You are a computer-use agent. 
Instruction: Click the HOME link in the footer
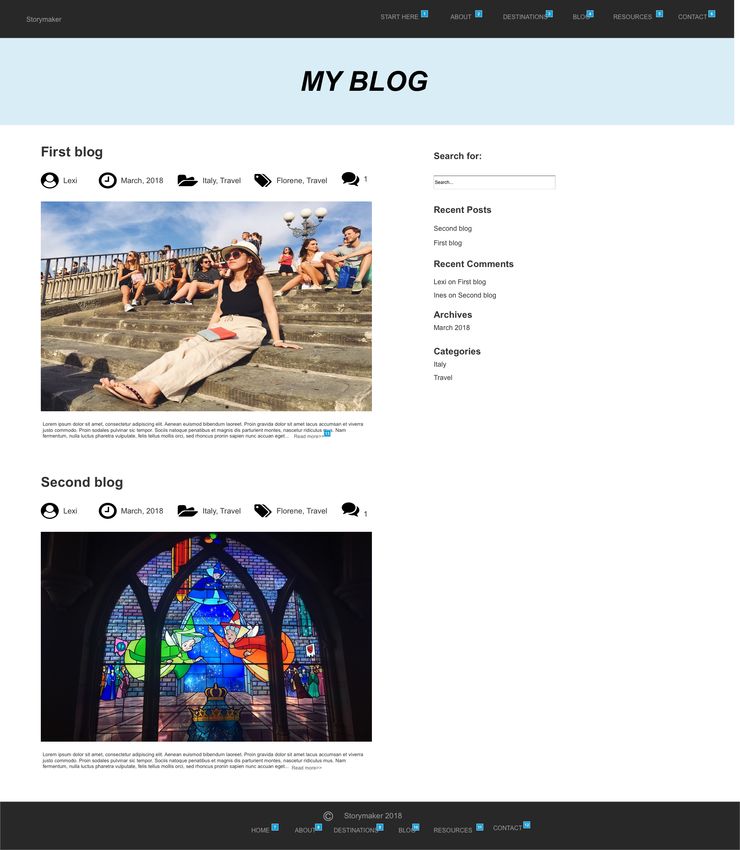260,830
